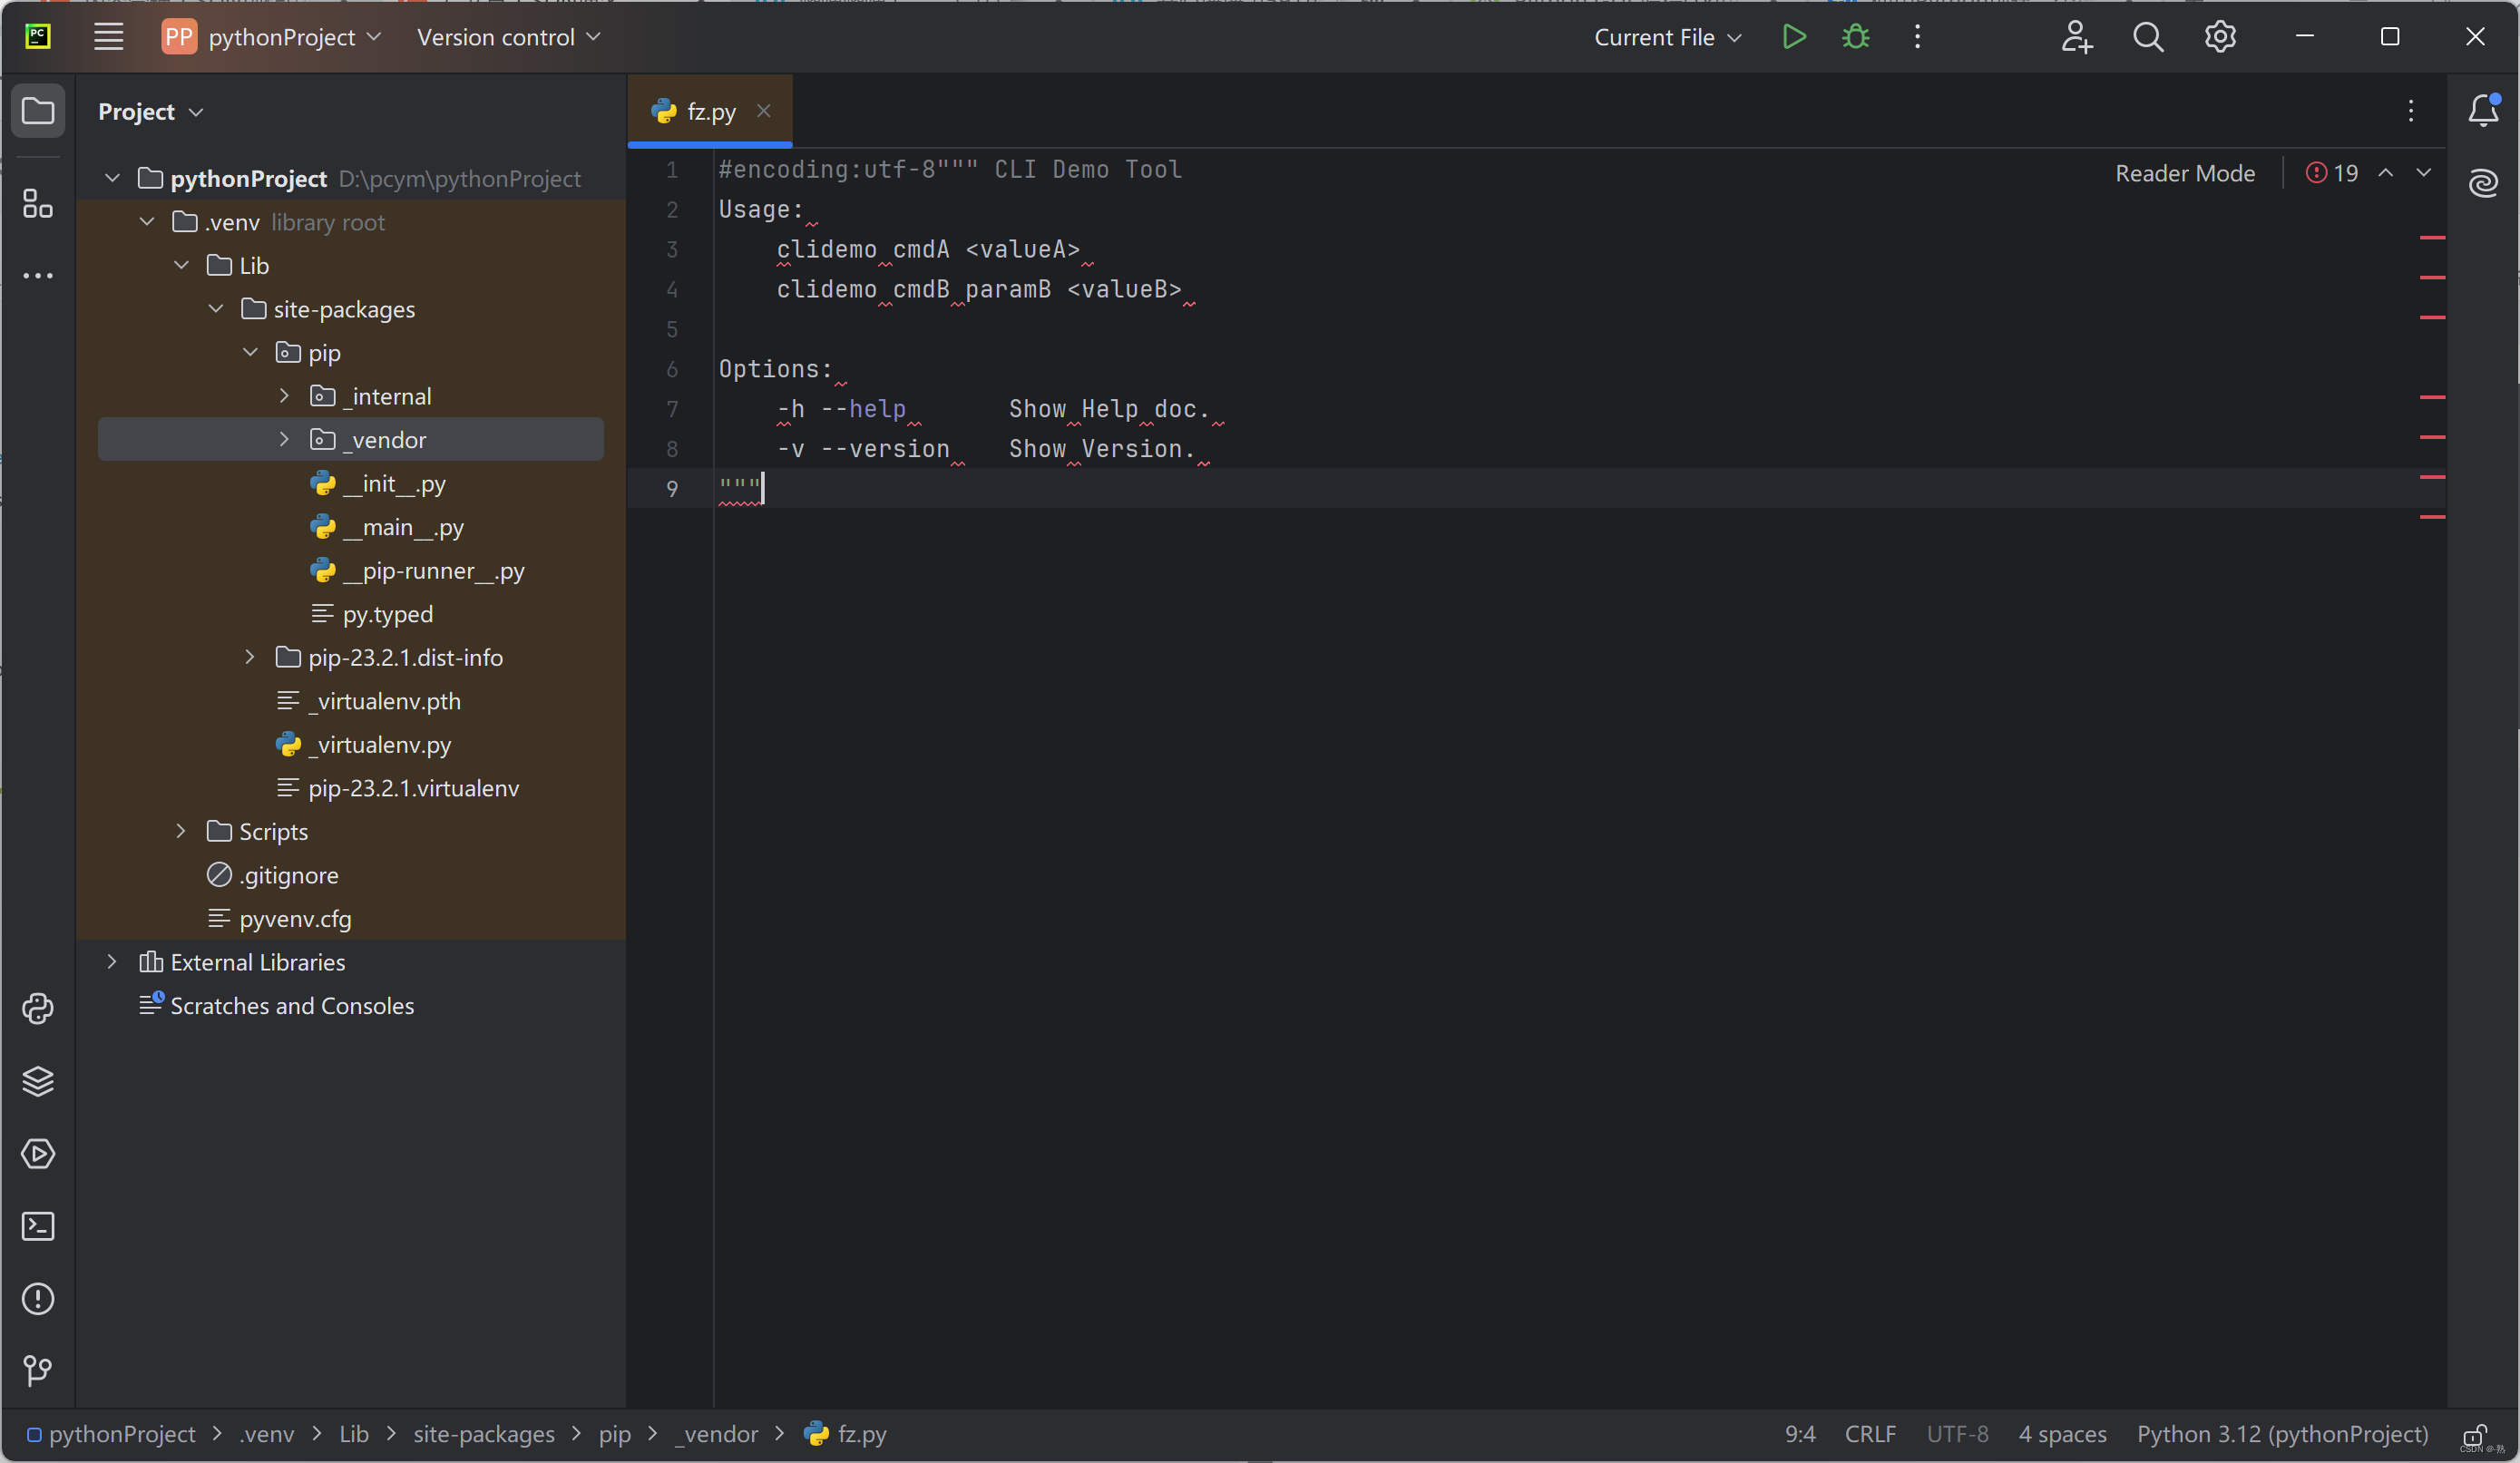Expand External Libraries node
Screen dimensions: 2520x1463
(x=112, y=962)
